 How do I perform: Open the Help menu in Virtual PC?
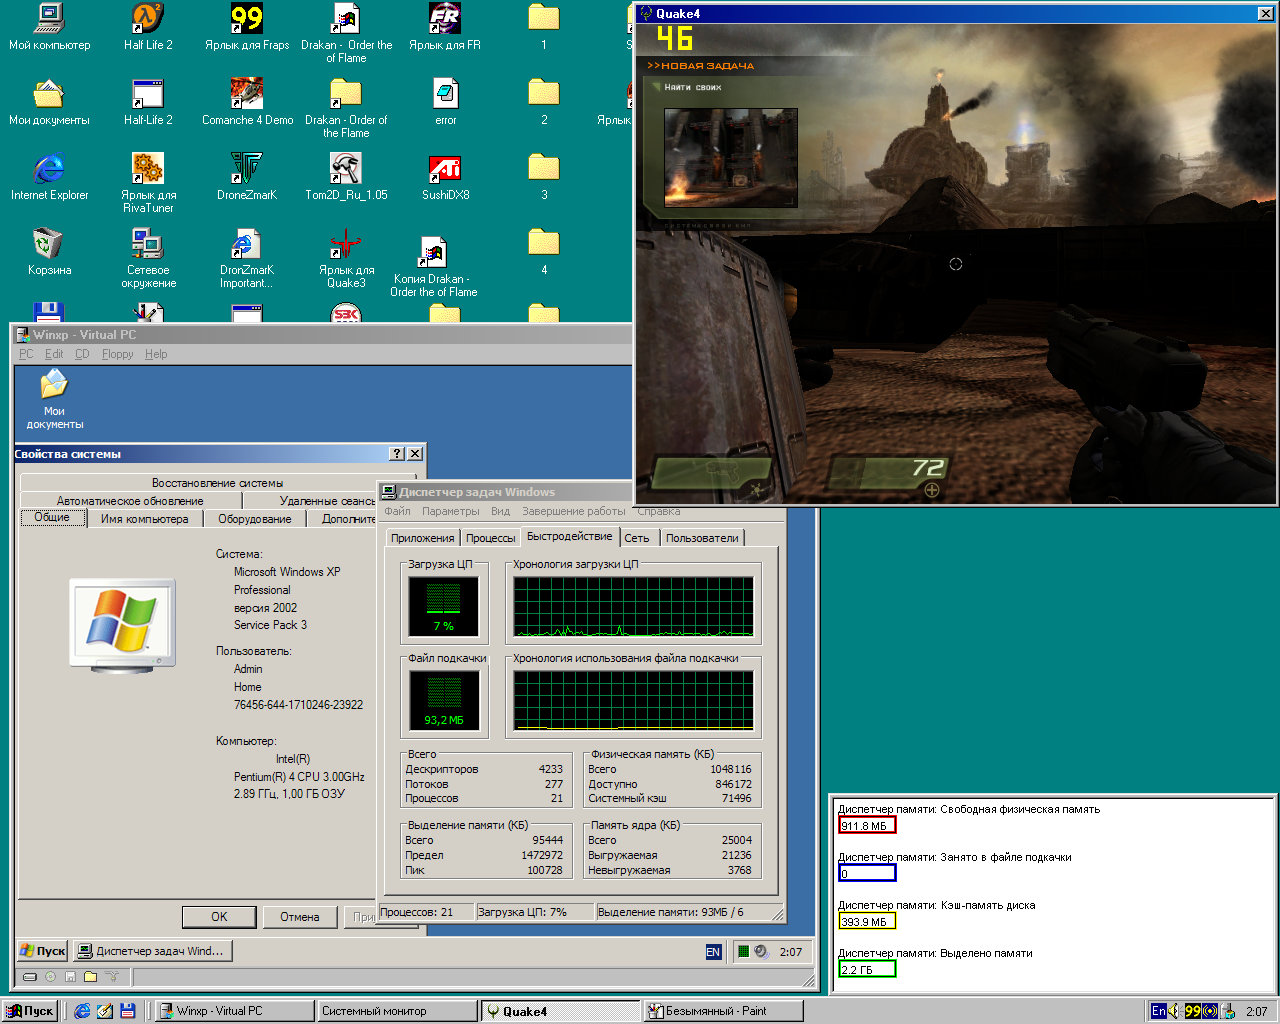156,354
